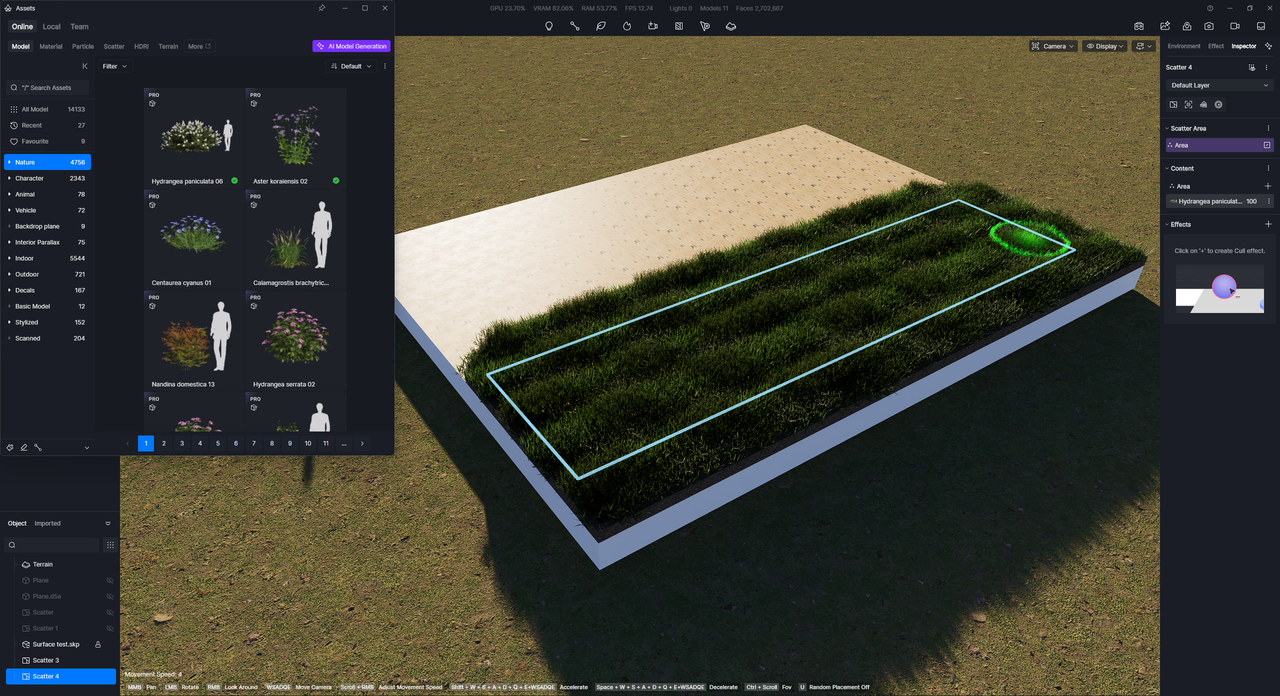
Task: Click the leaf vegetation tool icon
Action: click(601, 26)
